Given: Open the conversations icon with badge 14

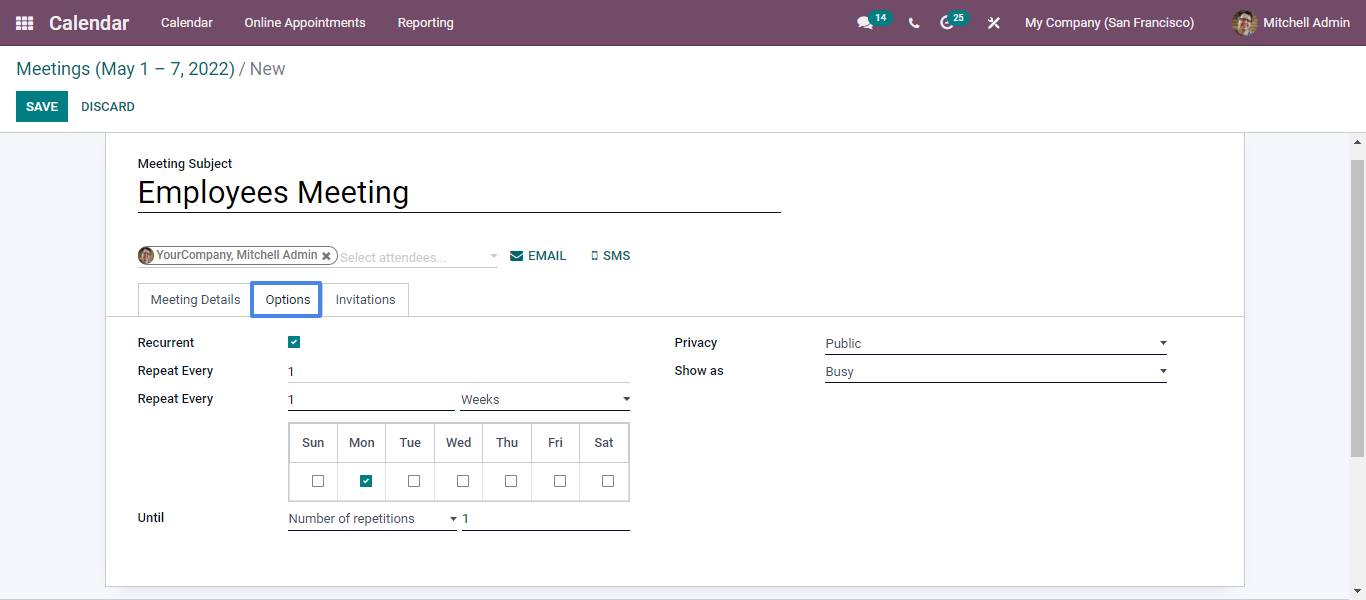Looking at the screenshot, I should (x=865, y=23).
